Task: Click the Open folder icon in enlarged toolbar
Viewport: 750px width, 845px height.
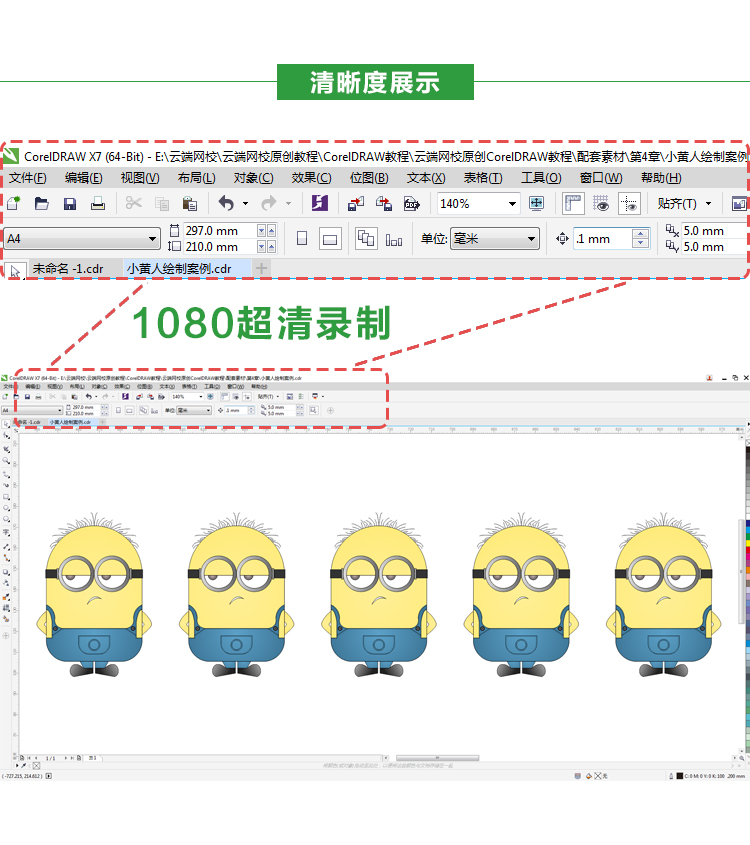Action: click(42, 204)
